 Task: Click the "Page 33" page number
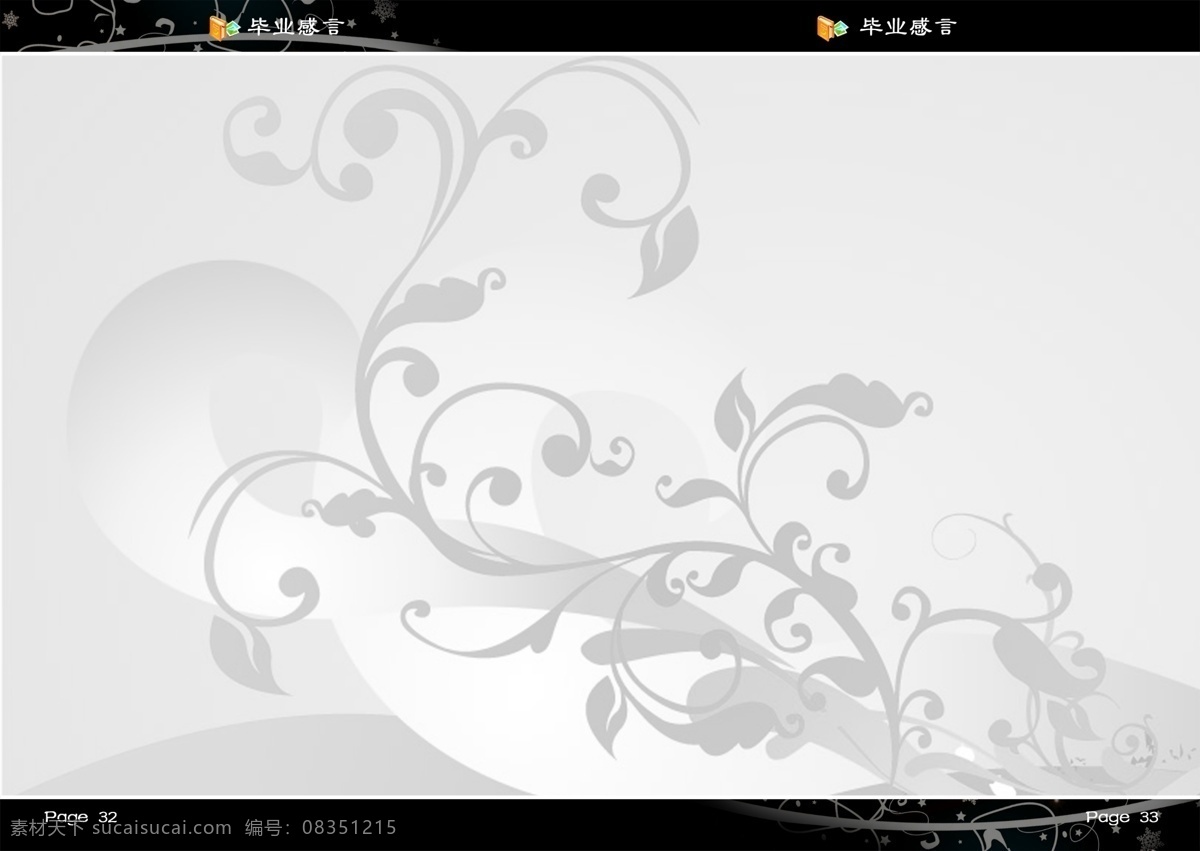click(x=1122, y=817)
